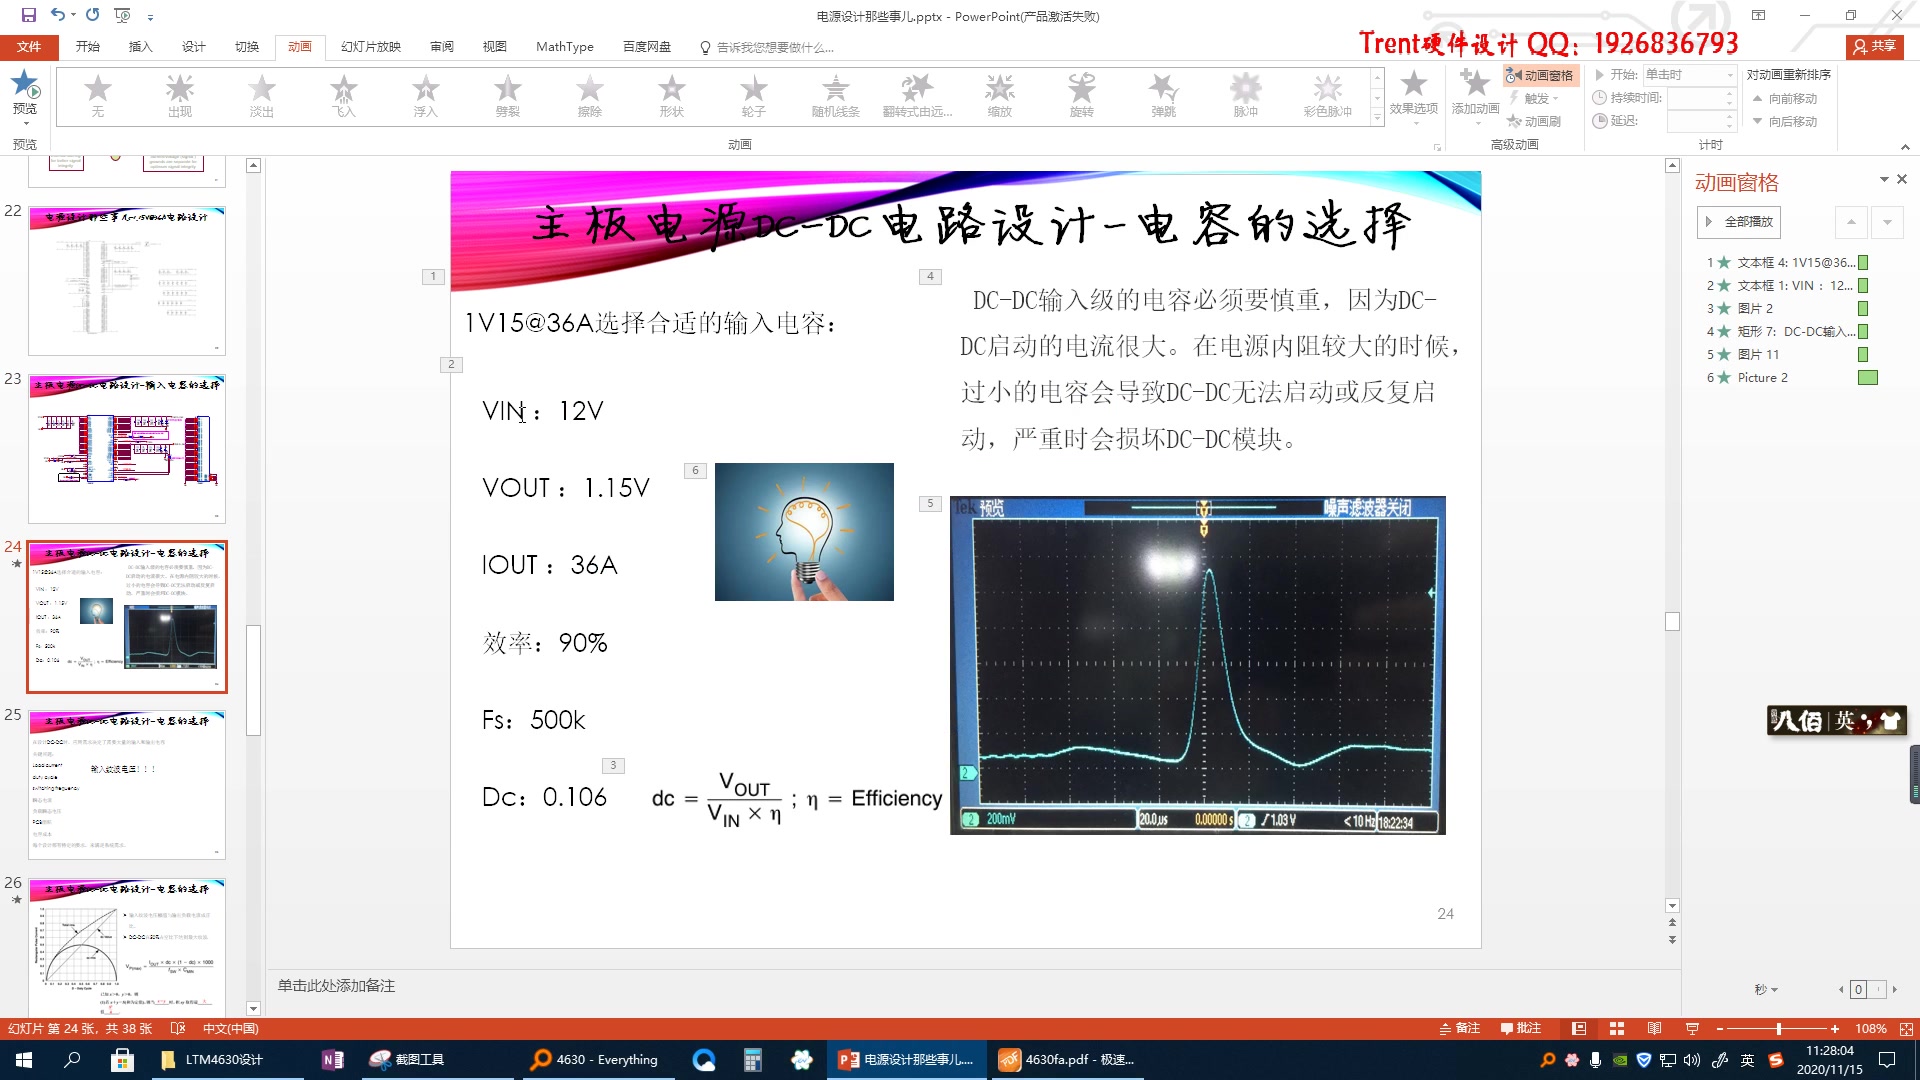Open the 开始 timing start dropdown
This screenshot has width=1920, height=1080.
[x=1729, y=75]
